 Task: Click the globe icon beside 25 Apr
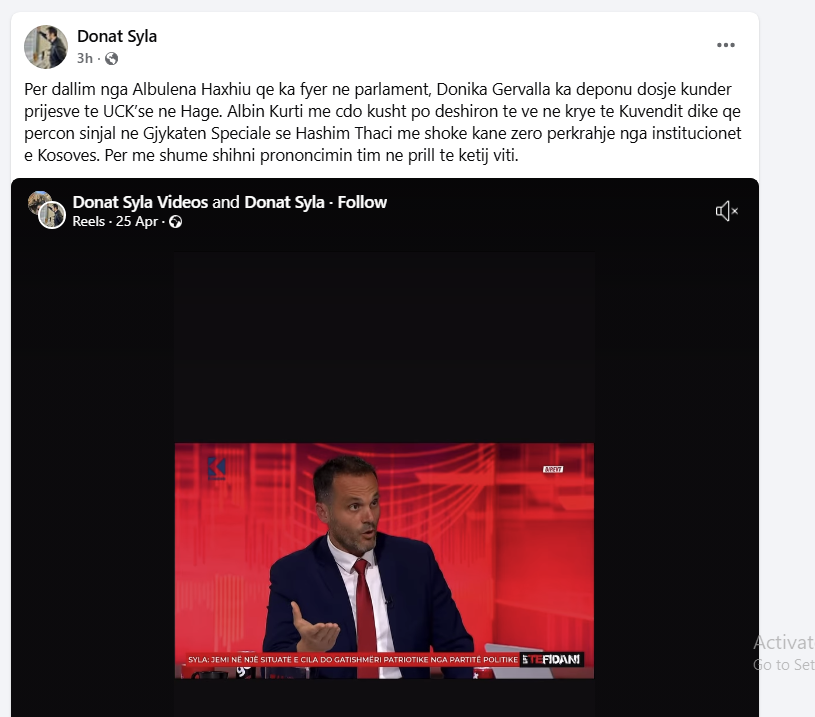click(x=176, y=222)
